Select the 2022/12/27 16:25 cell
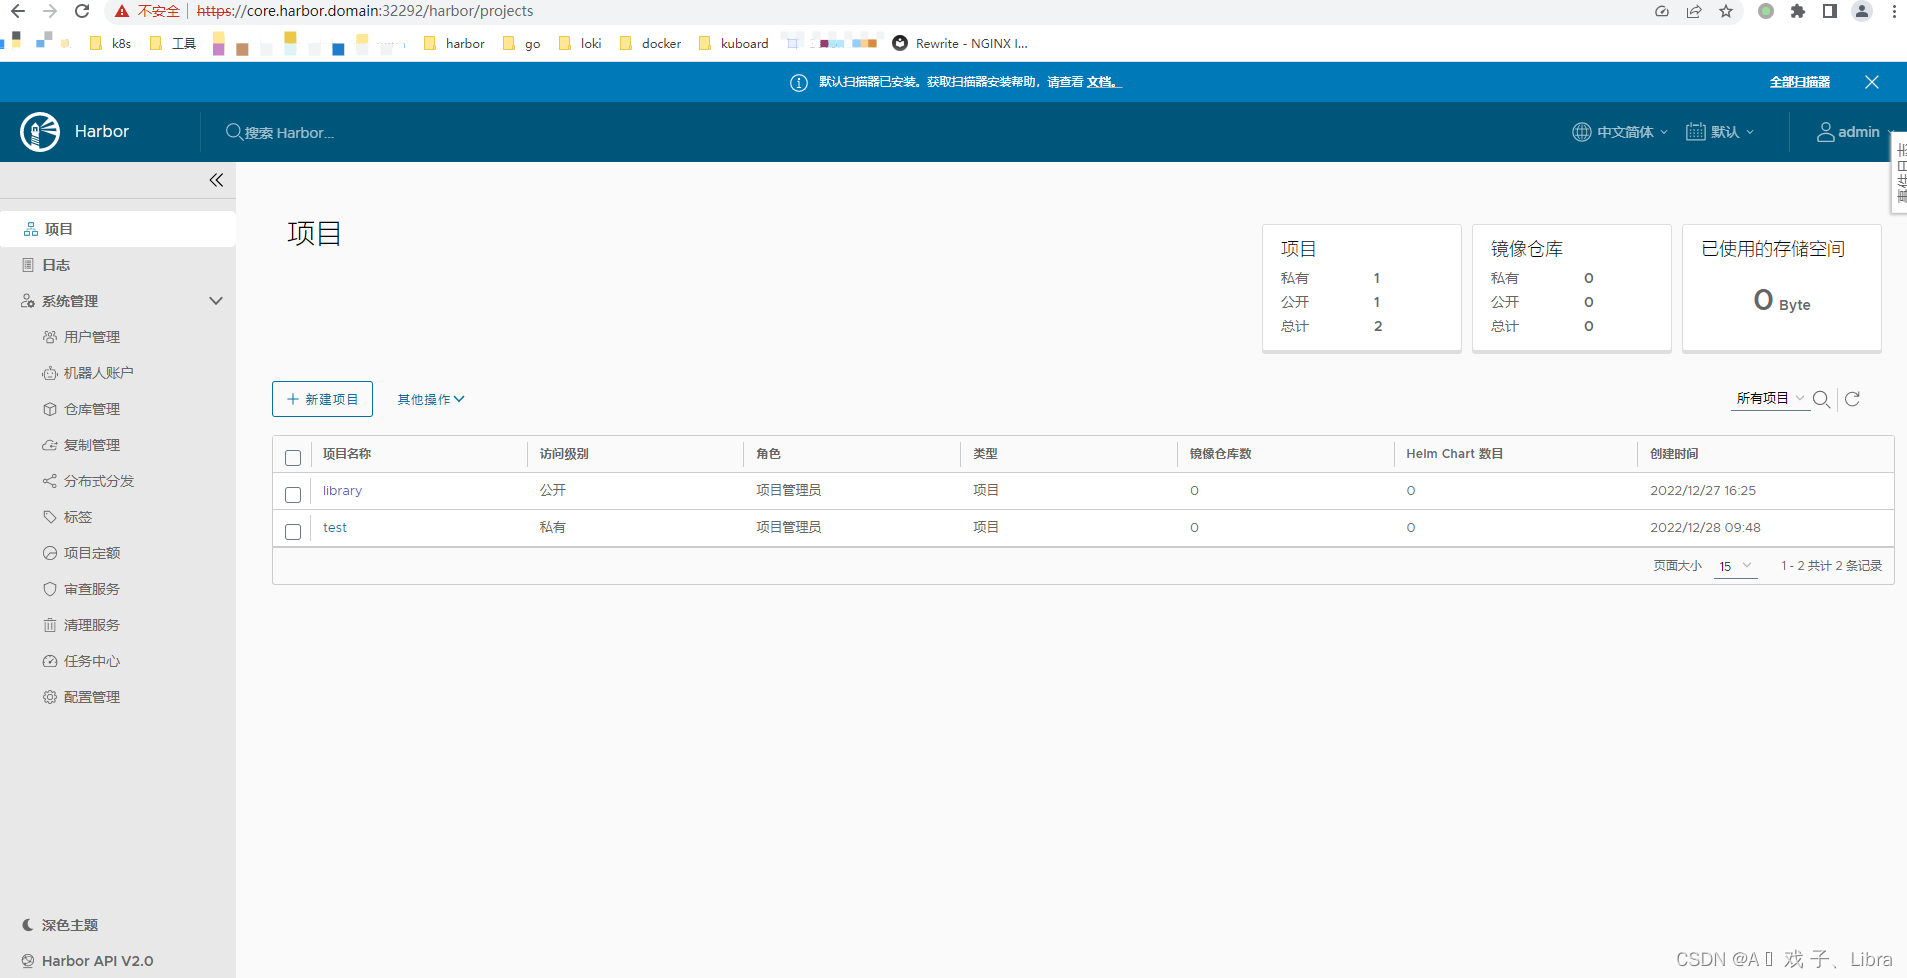 (x=1703, y=491)
